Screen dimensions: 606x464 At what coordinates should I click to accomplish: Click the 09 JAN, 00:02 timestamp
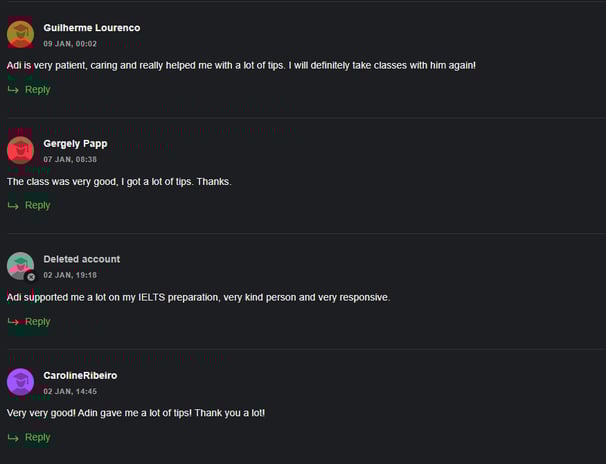coord(70,44)
